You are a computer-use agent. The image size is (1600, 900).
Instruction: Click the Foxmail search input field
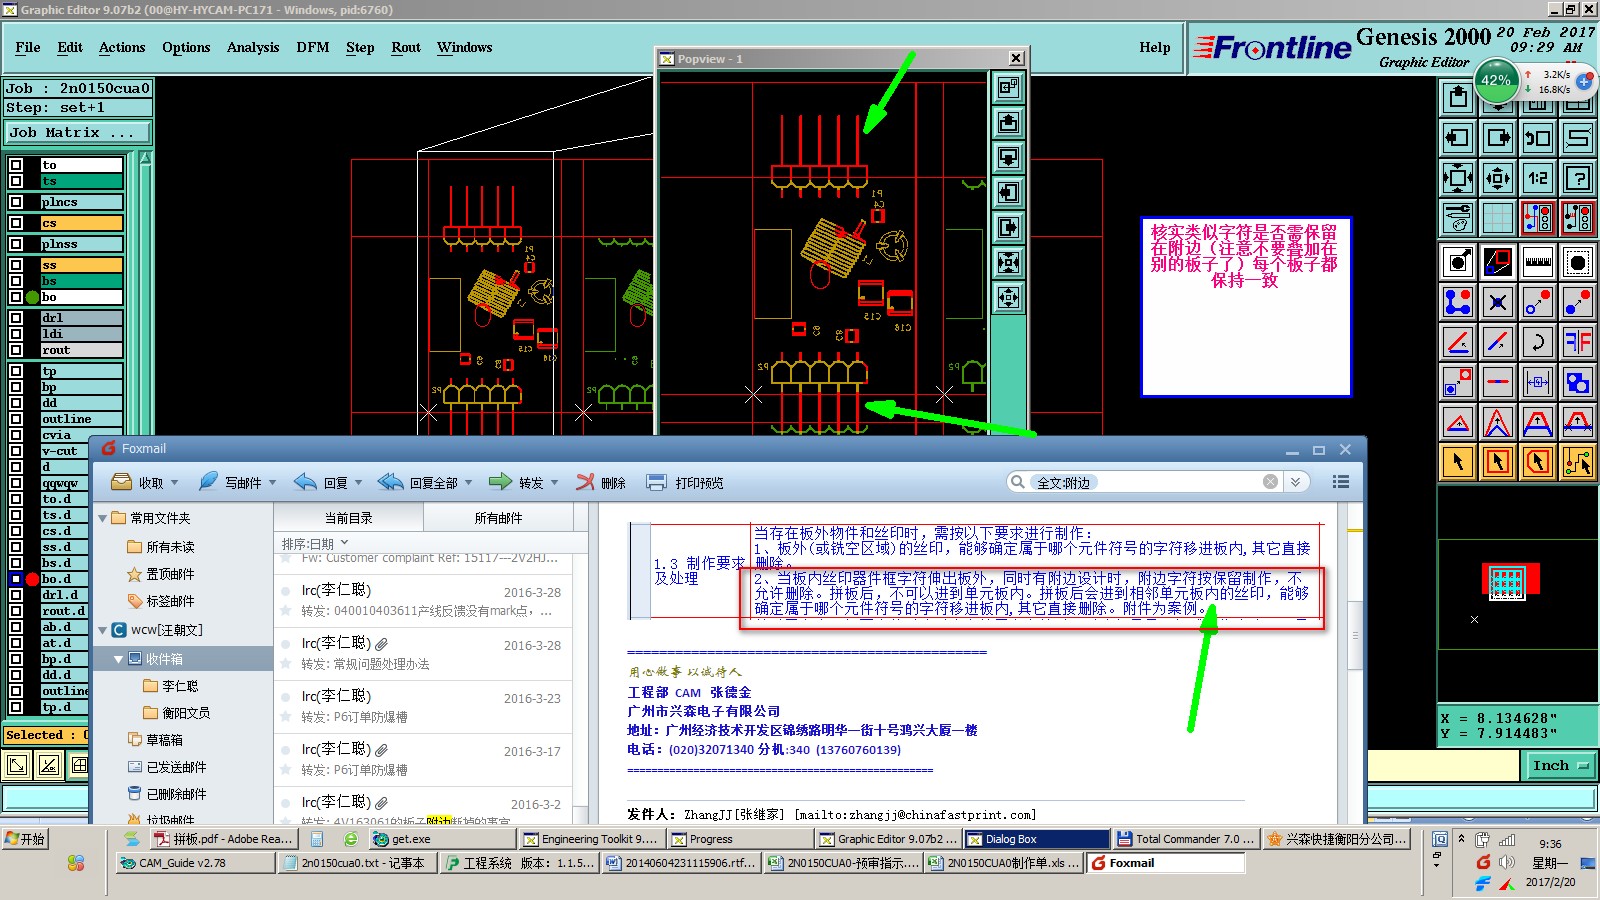[x=1145, y=482]
